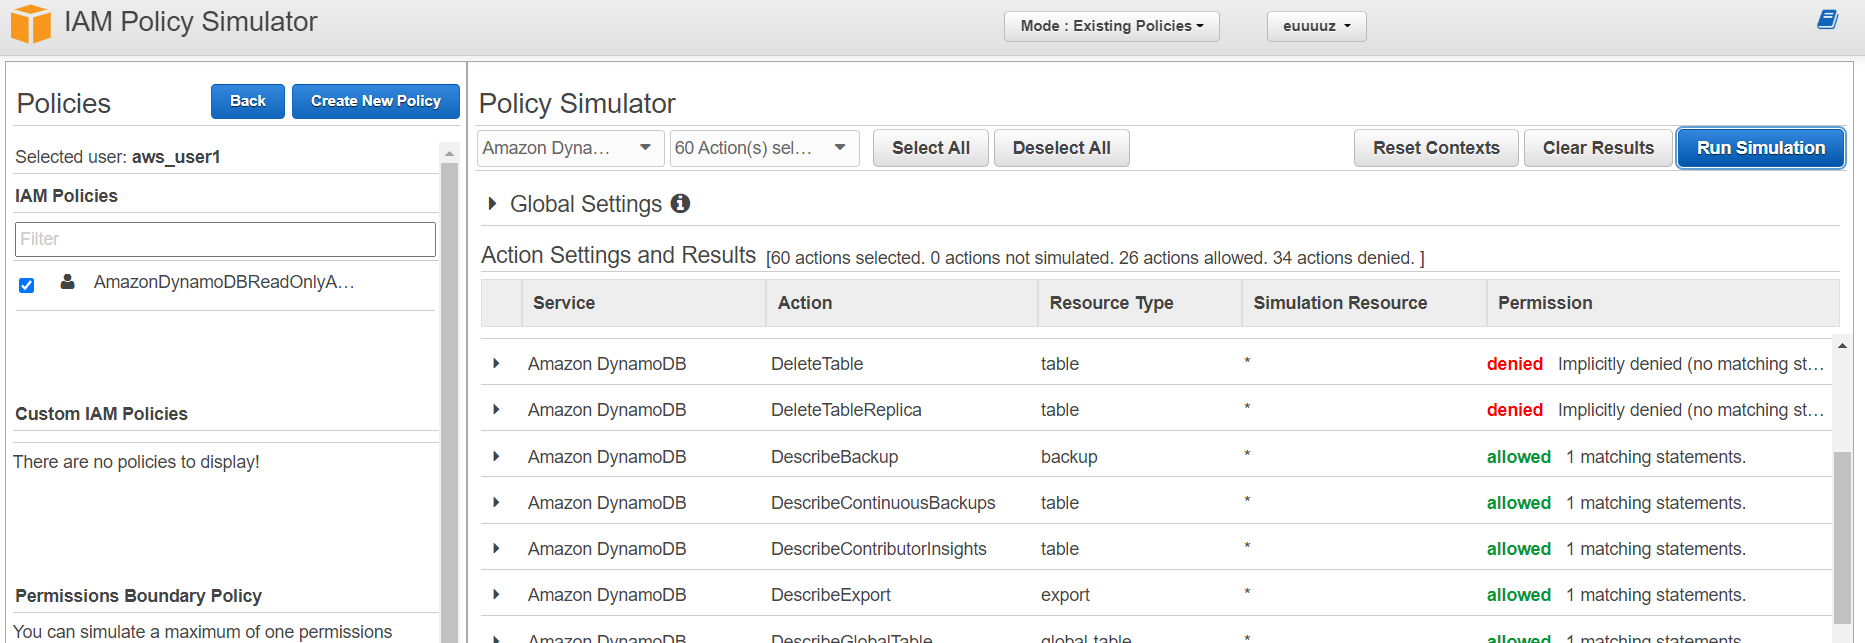Click the Custom IAM Policies heading
This screenshot has width=1865, height=643.
101,414
